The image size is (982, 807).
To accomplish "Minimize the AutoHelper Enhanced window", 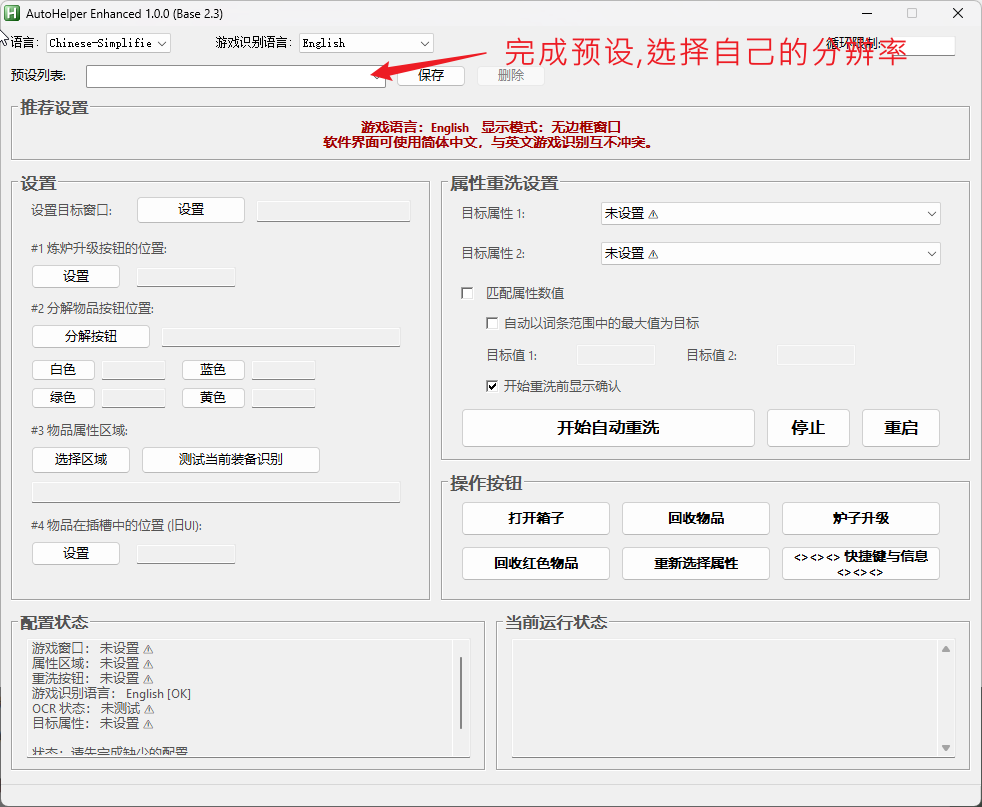I will [867, 13].
